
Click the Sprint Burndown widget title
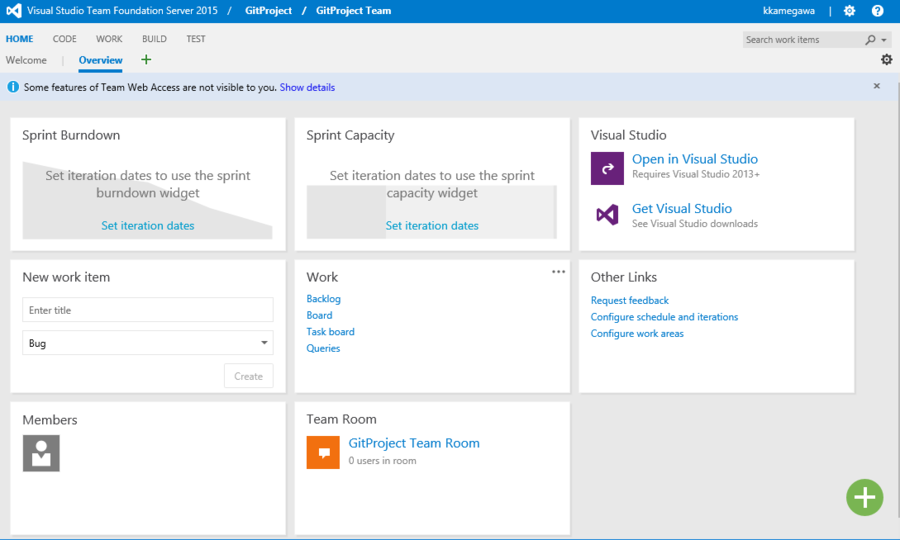coord(71,135)
